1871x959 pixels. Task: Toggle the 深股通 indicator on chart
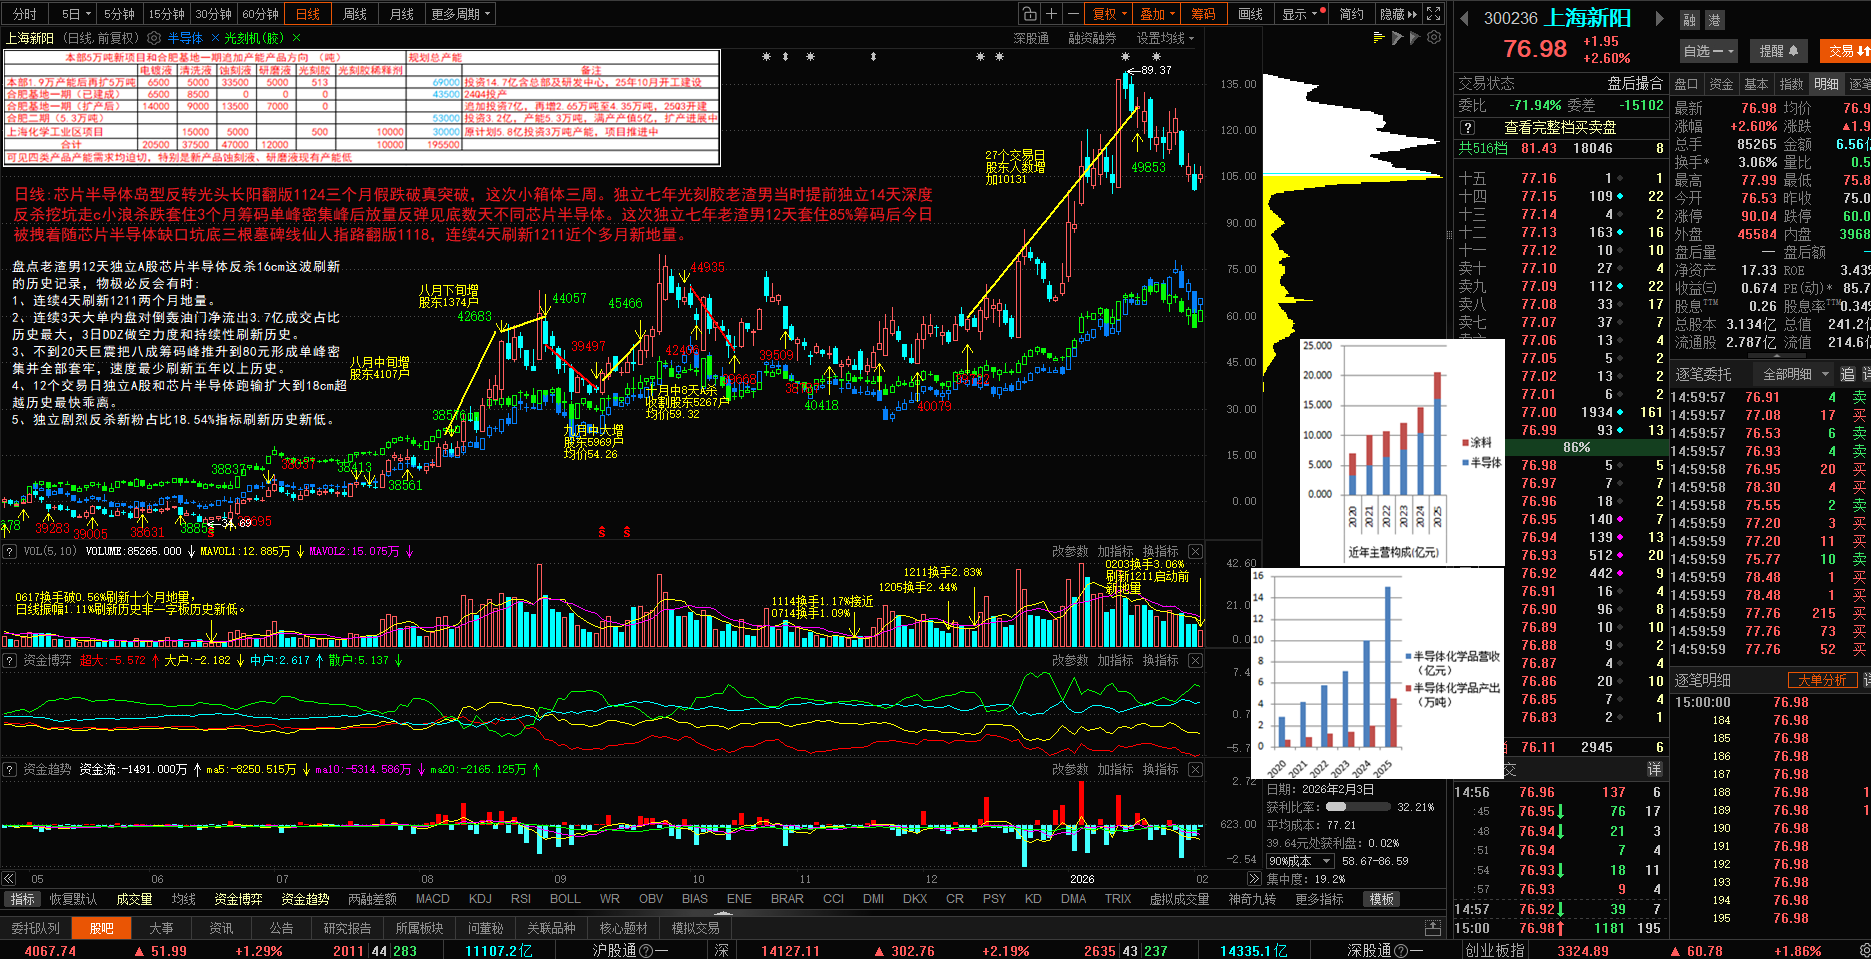coord(1031,38)
